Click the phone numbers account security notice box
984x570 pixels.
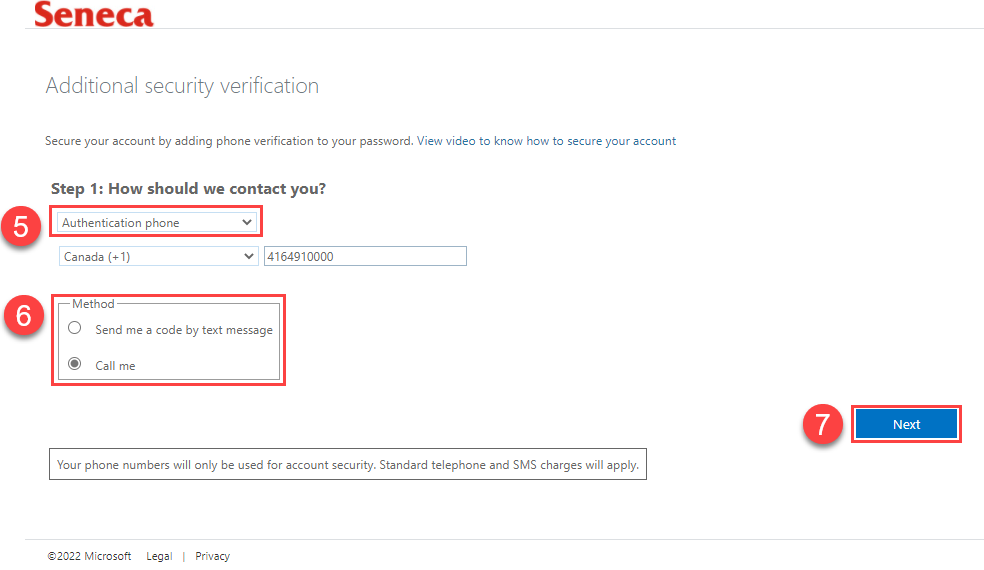tap(348, 465)
